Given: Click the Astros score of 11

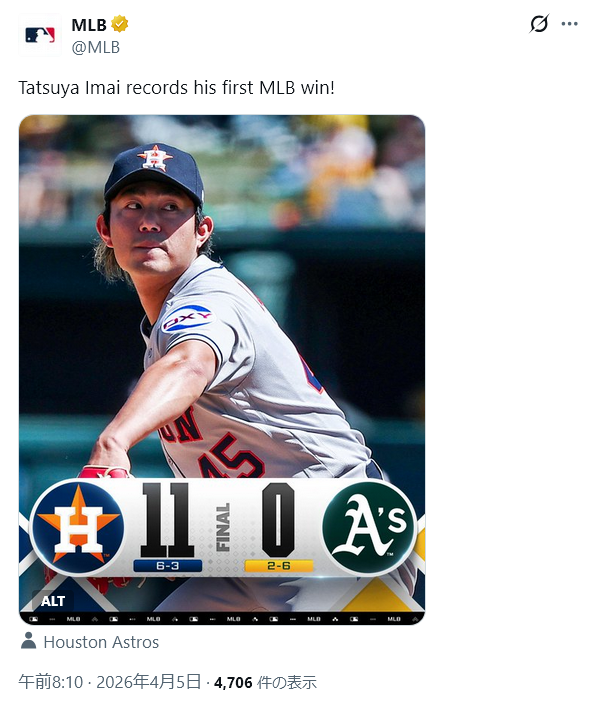Looking at the screenshot, I should pos(166,520).
